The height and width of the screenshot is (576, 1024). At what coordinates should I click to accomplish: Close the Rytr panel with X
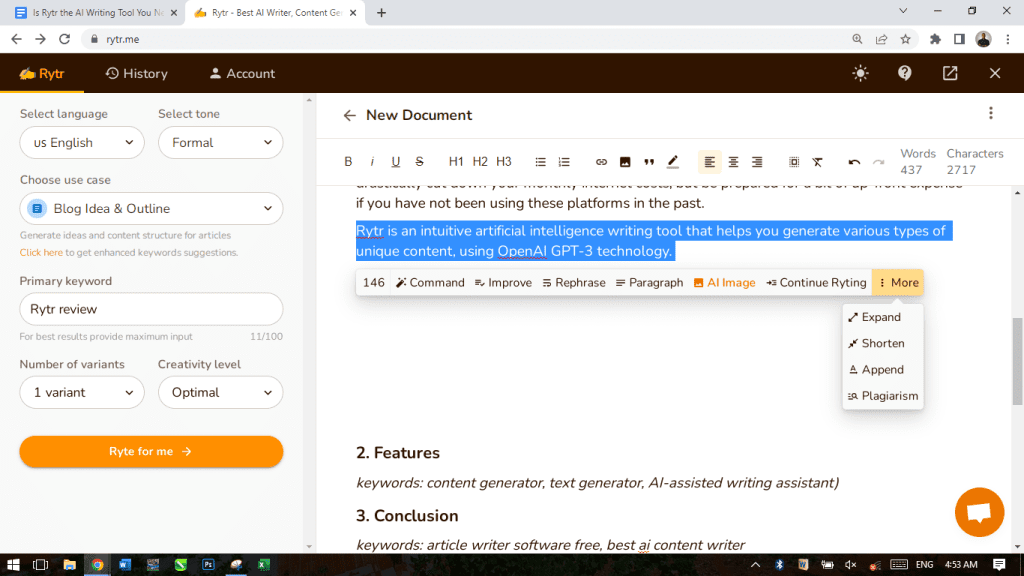(x=995, y=73)
